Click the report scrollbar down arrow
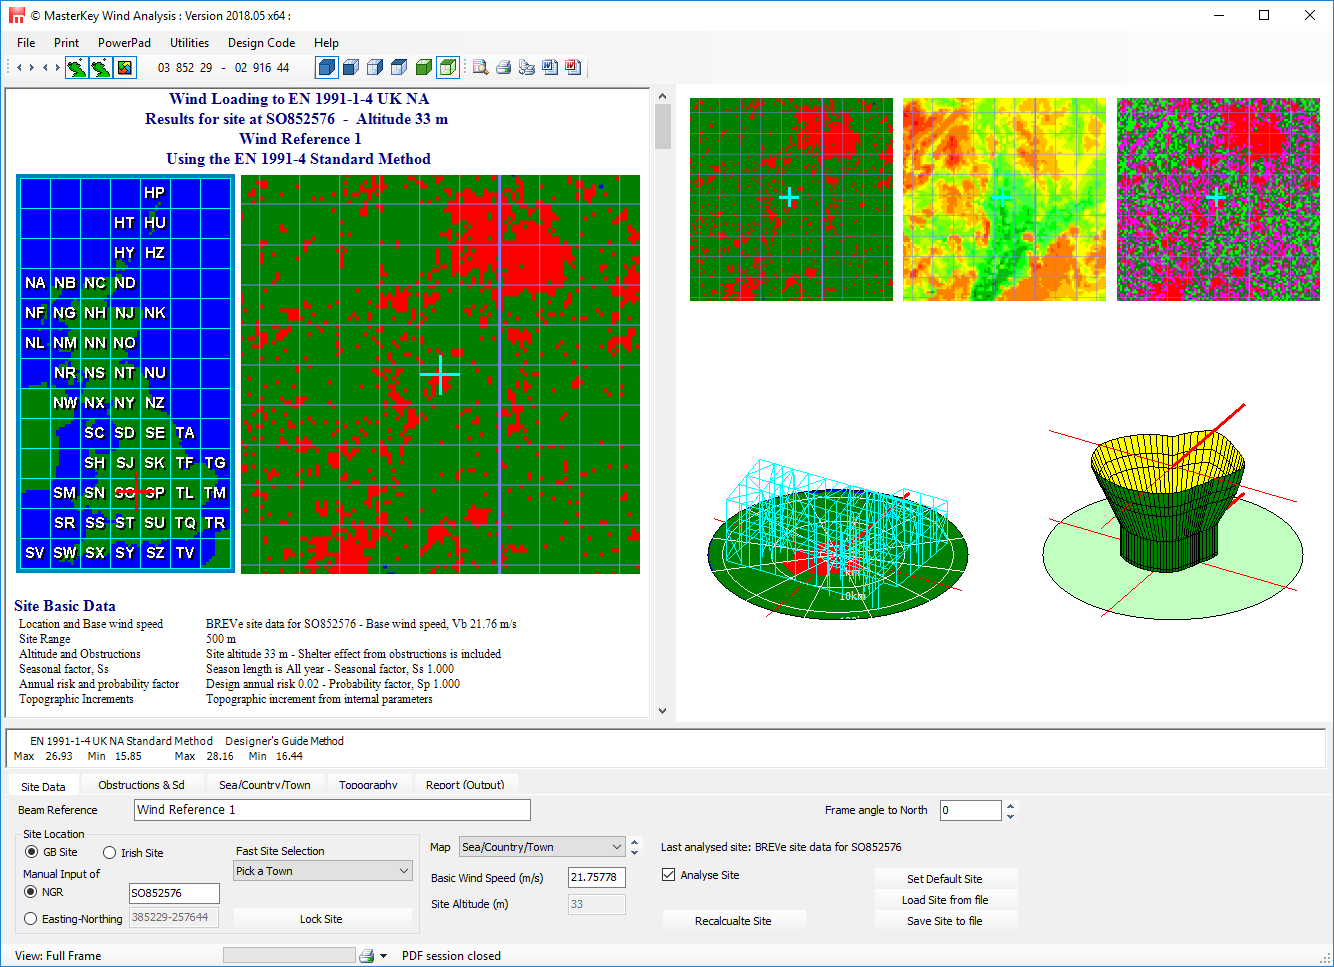Screen dimensions: 1334x967 [662, 710]
